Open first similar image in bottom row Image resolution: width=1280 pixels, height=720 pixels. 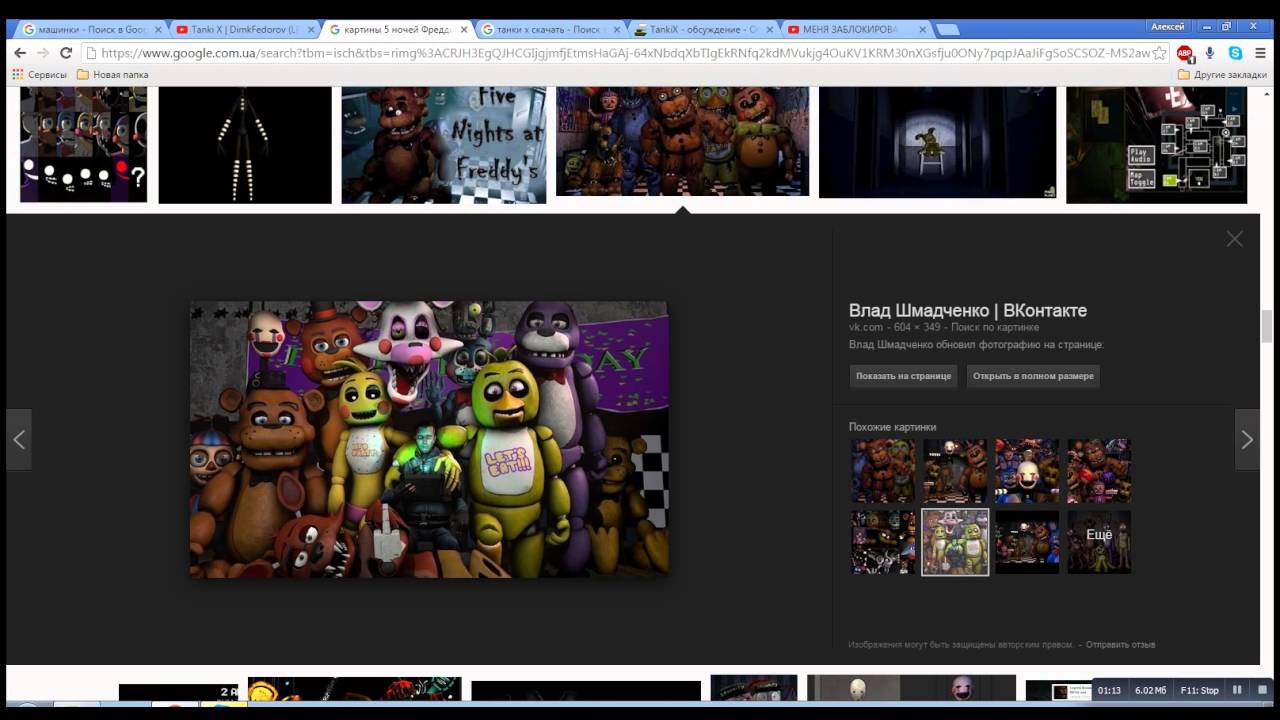[883, 542]
